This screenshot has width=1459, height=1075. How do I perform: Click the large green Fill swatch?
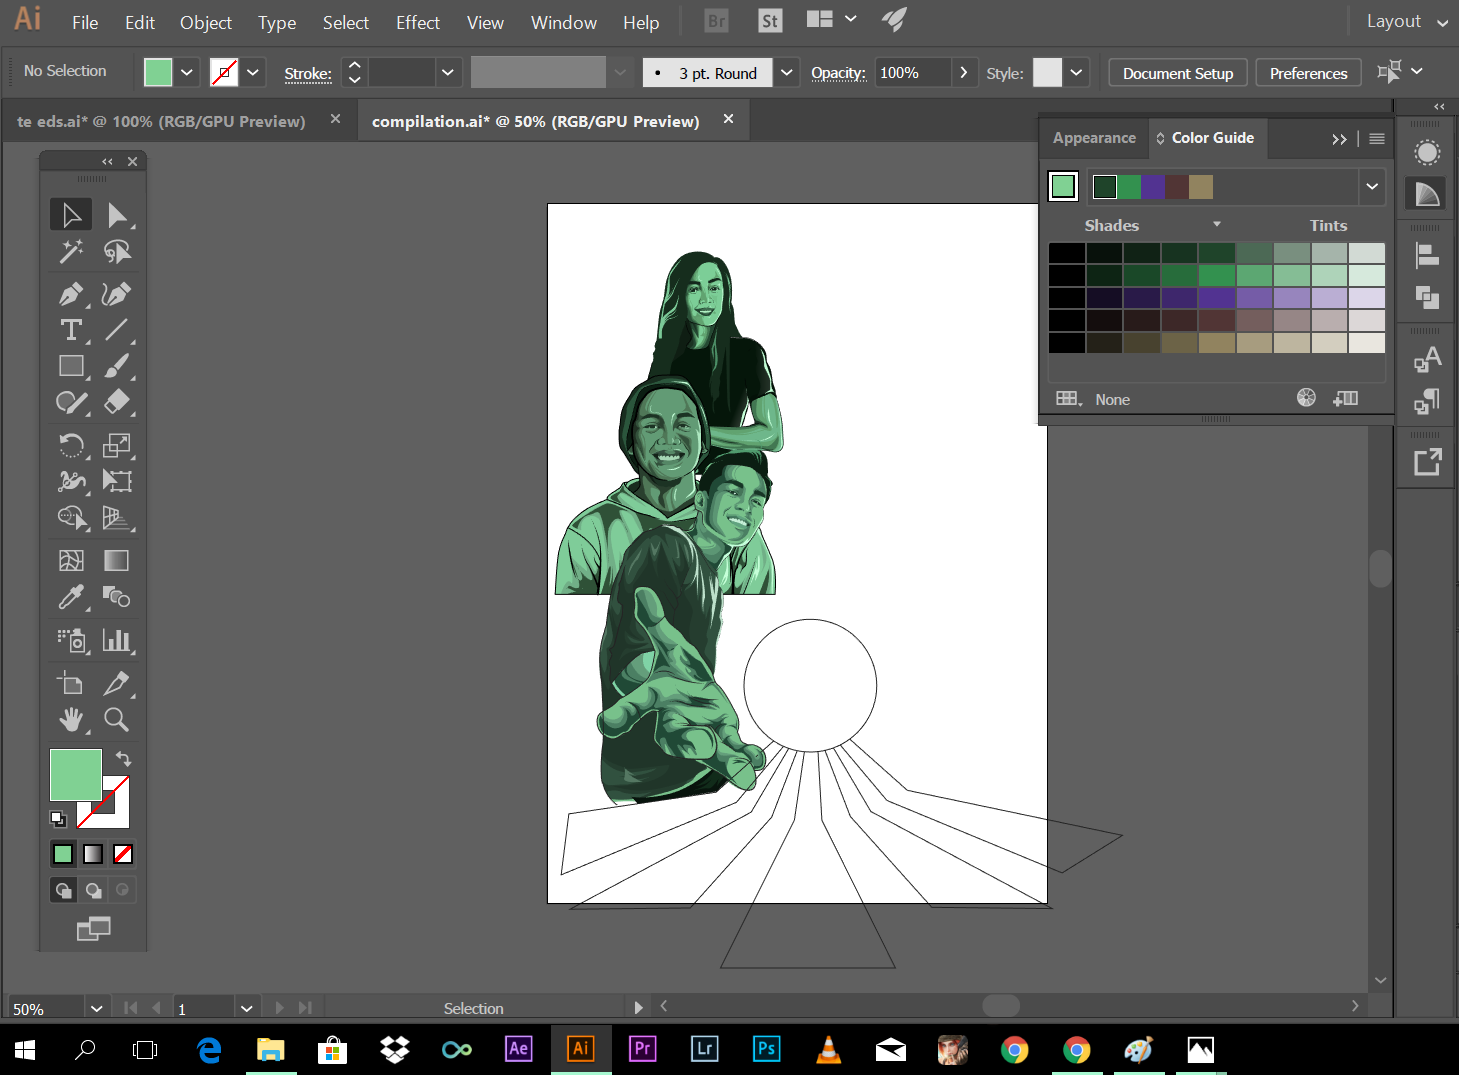[x=75, y=774]
